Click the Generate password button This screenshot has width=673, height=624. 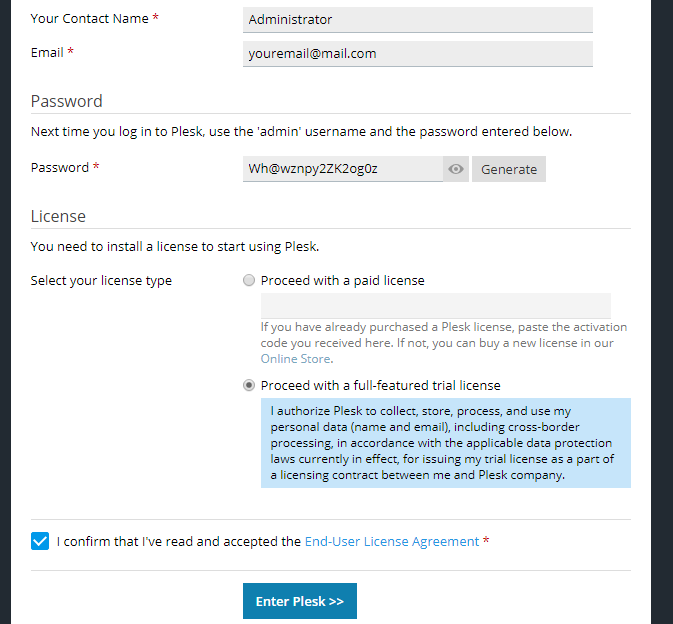click(x=509, y=169)
